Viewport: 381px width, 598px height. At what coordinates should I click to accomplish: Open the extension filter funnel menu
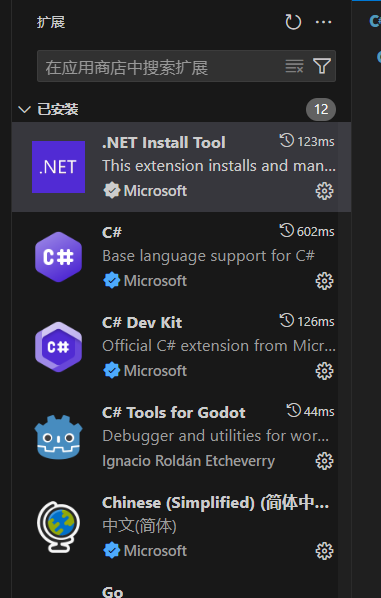322,66
